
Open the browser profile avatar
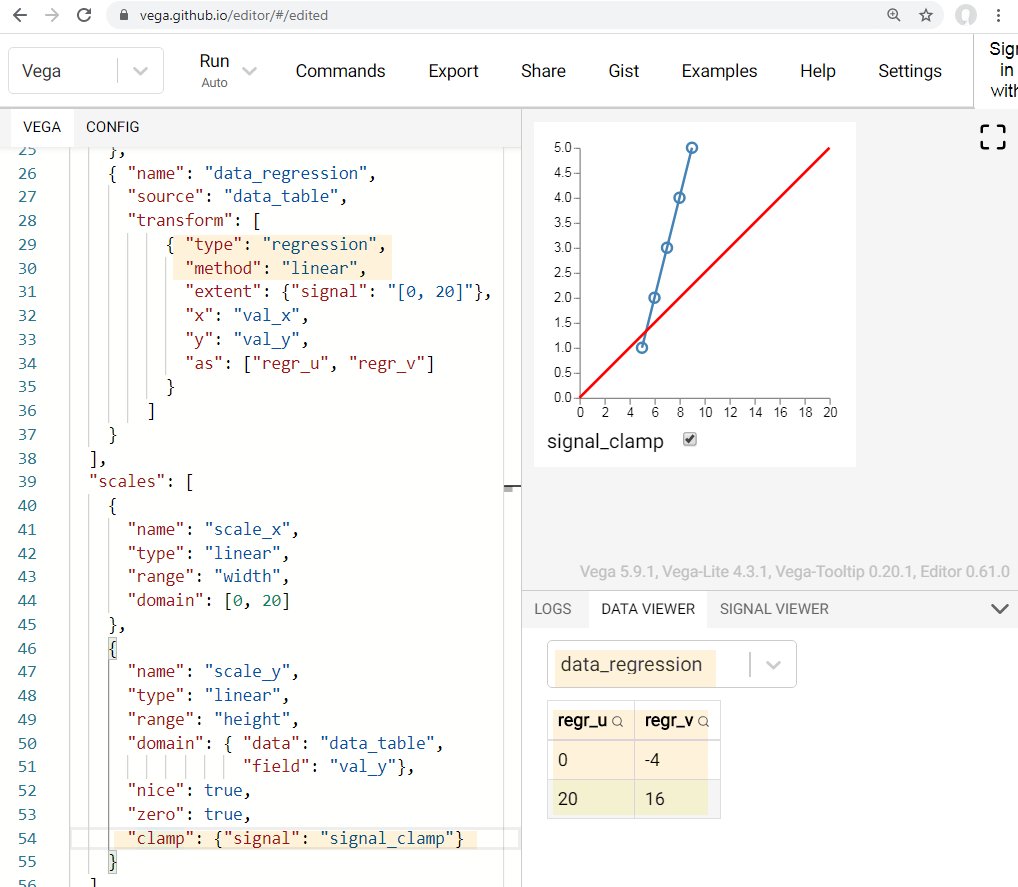click(965, 15)
